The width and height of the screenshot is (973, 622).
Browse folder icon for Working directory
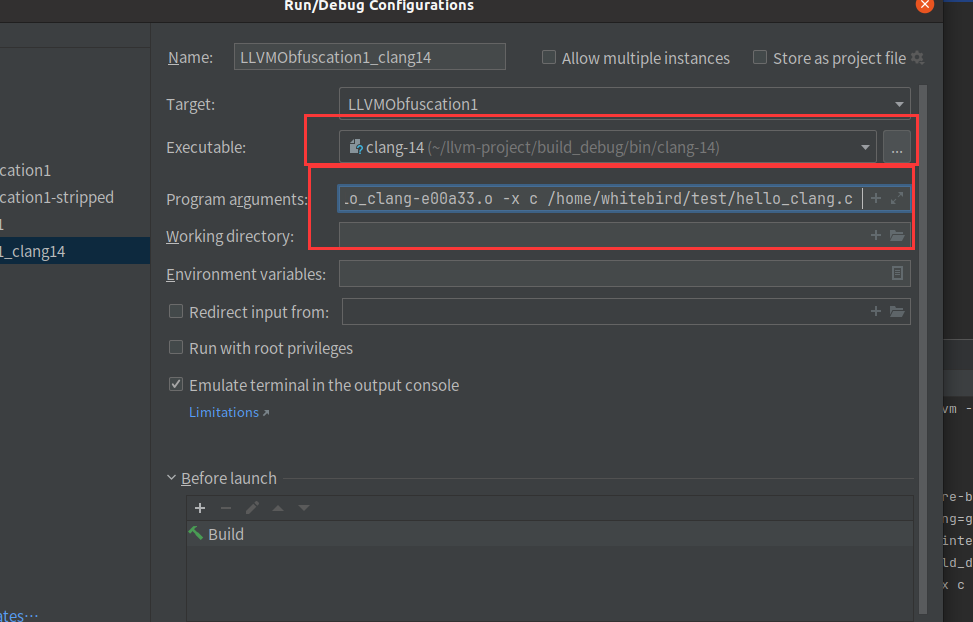click(897, 235)
